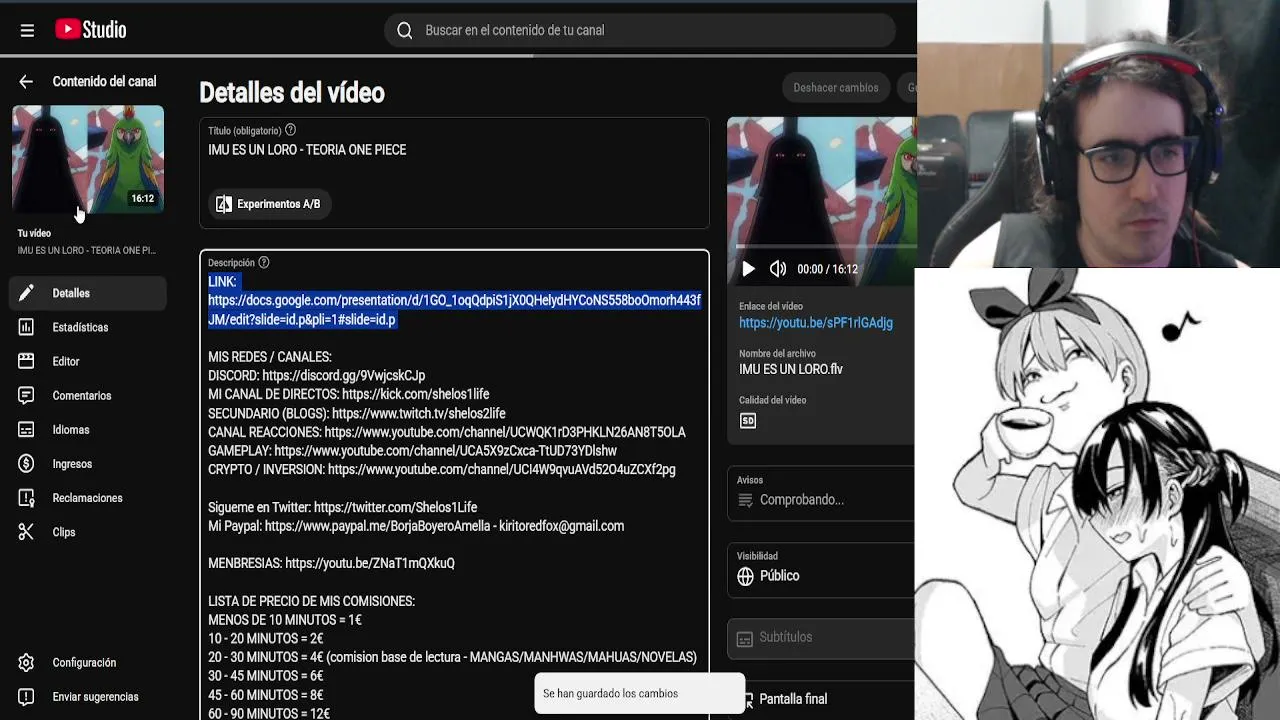Open the Pantalla final option
Viewport: 1280px width, 720px height.
pos(793,699)
